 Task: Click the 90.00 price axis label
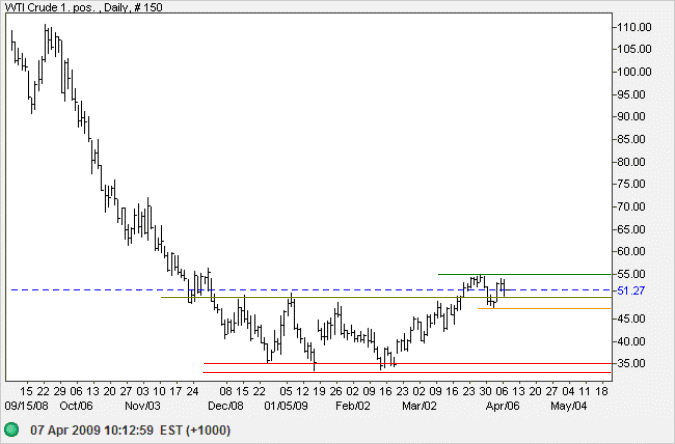click(631, 116)
